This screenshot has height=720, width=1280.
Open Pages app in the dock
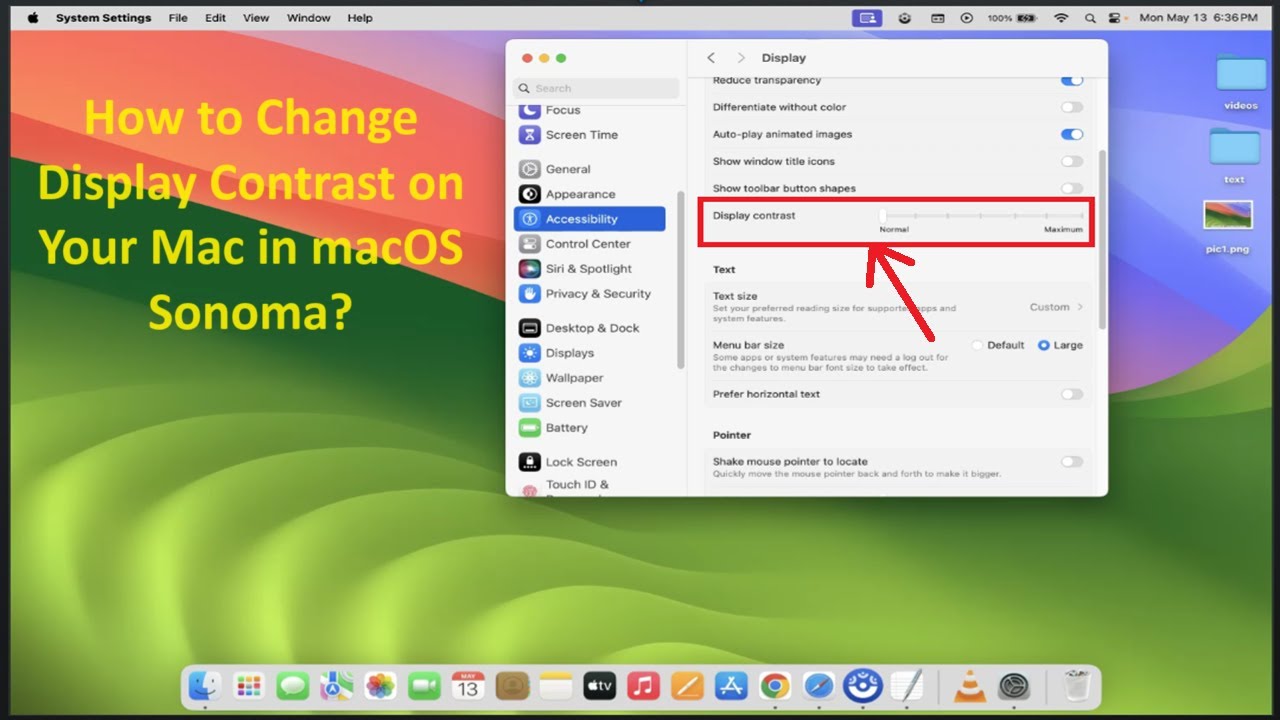tap(687, 686)
